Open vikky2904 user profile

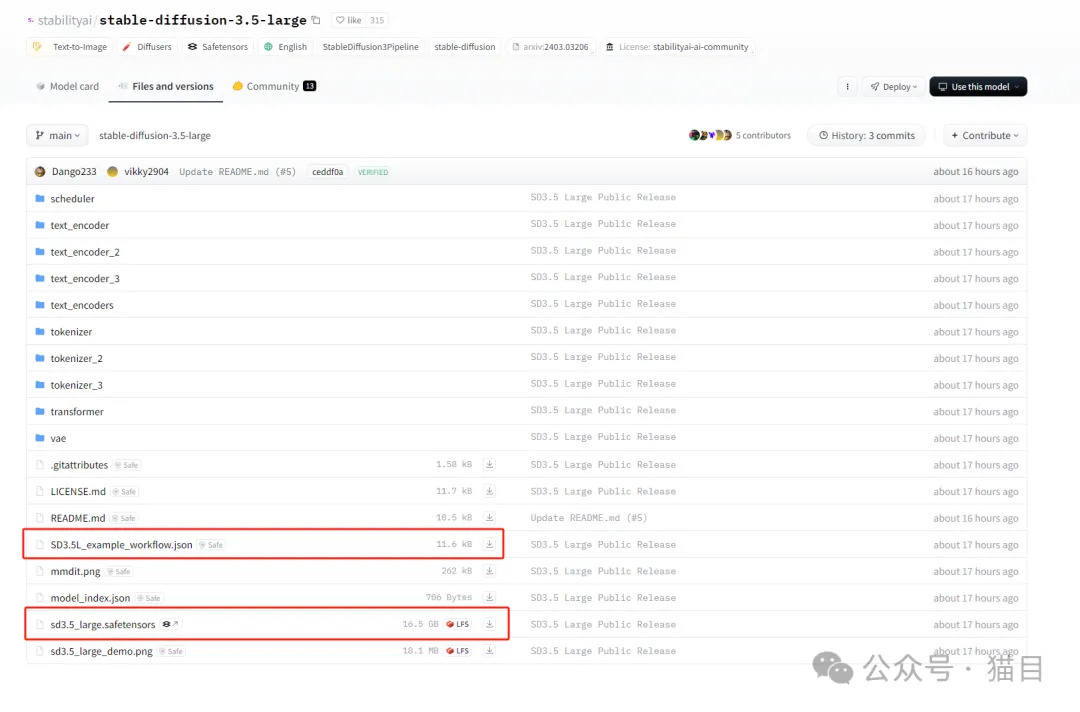tap(146, 171)
